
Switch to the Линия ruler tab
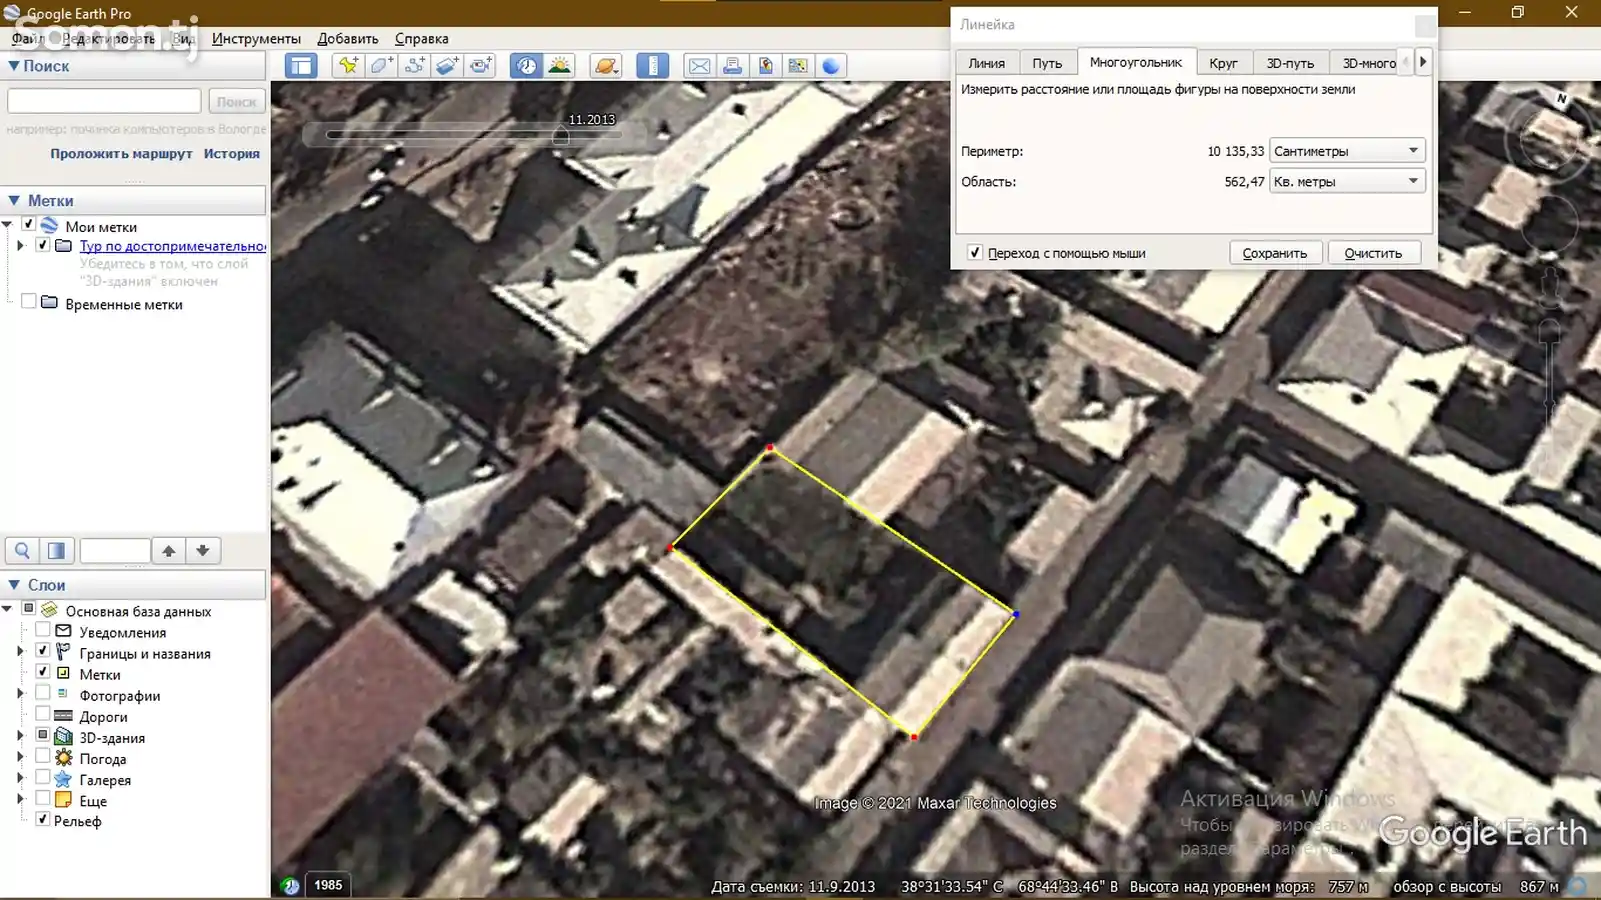(x=986, y=62)
